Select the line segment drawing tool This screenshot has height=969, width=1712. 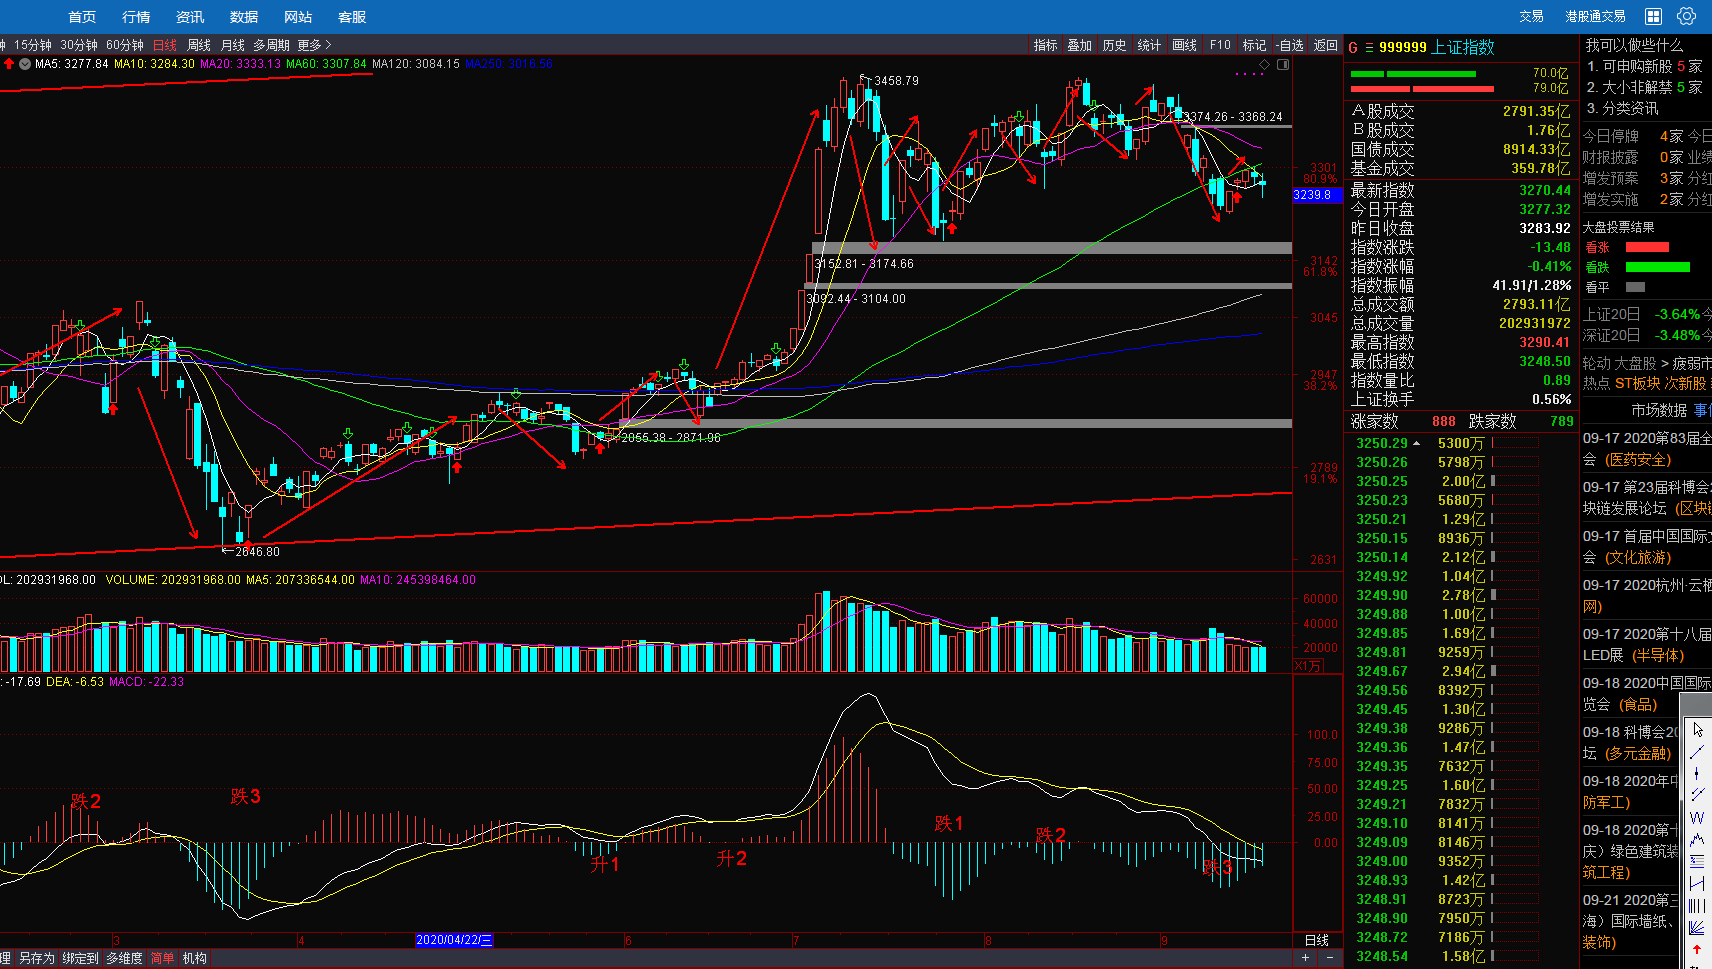coord(1697,752)
